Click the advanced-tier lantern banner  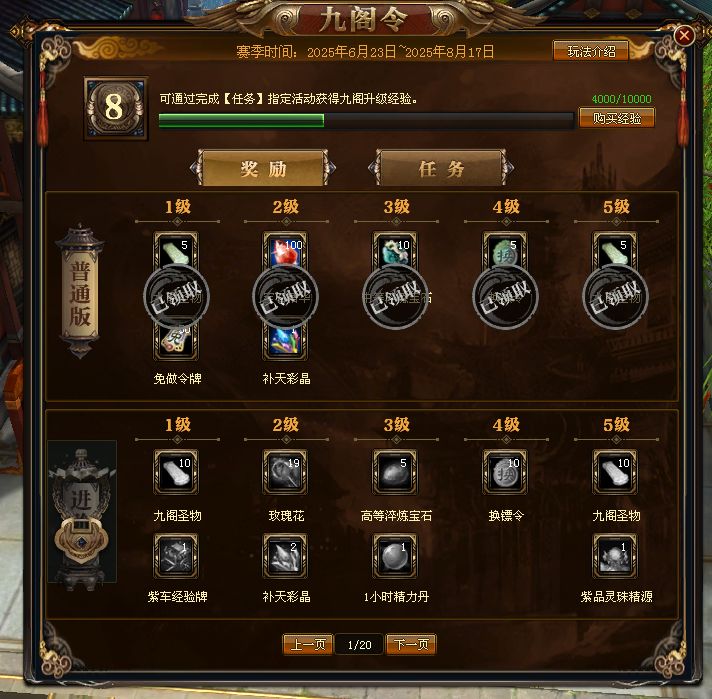coord(82,511)
